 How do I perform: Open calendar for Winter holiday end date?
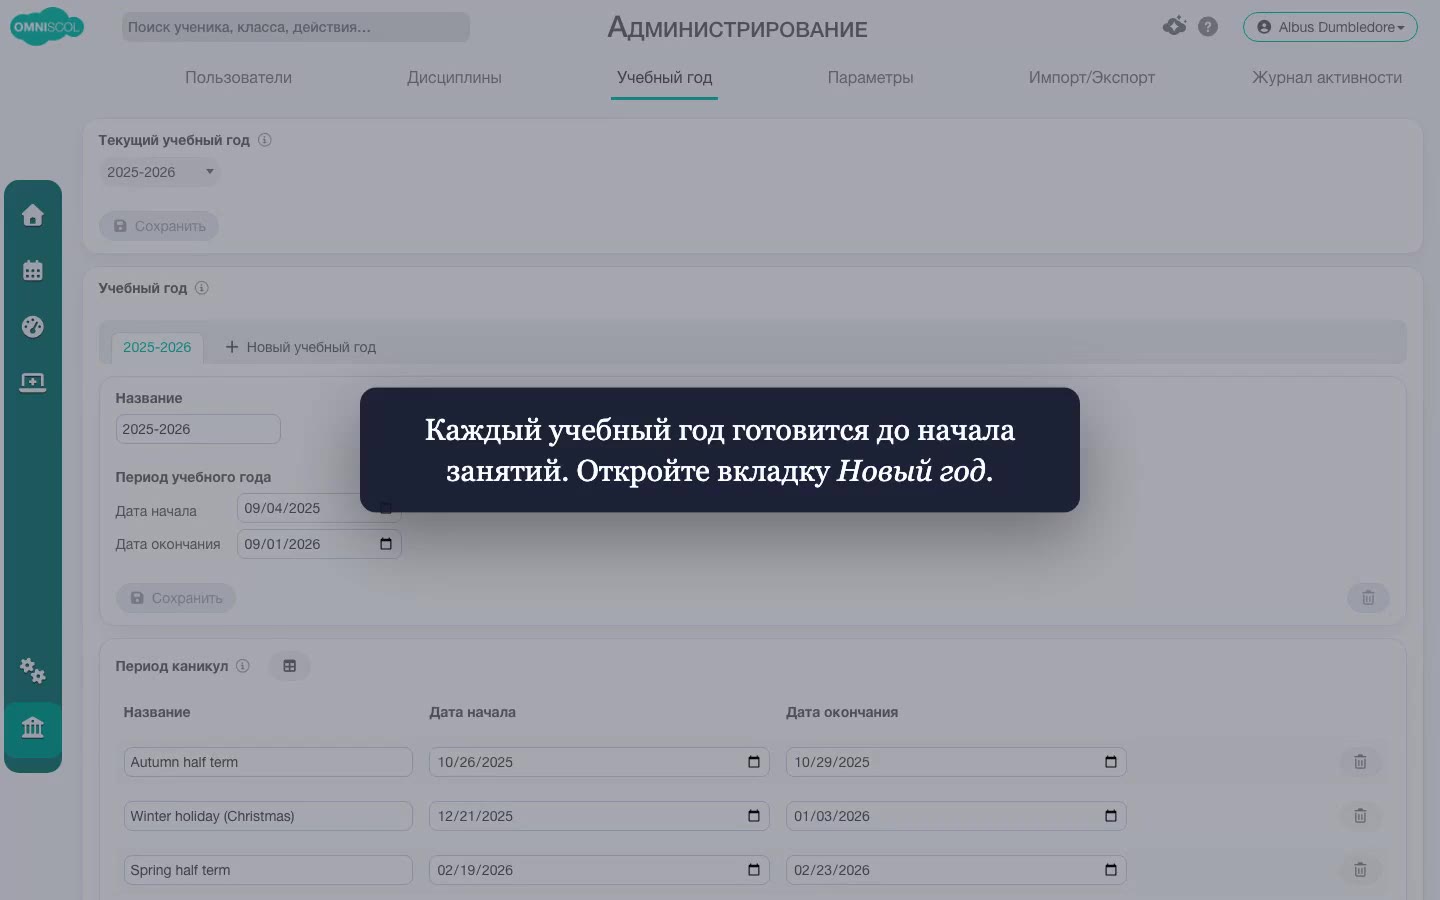point(1111,816)
